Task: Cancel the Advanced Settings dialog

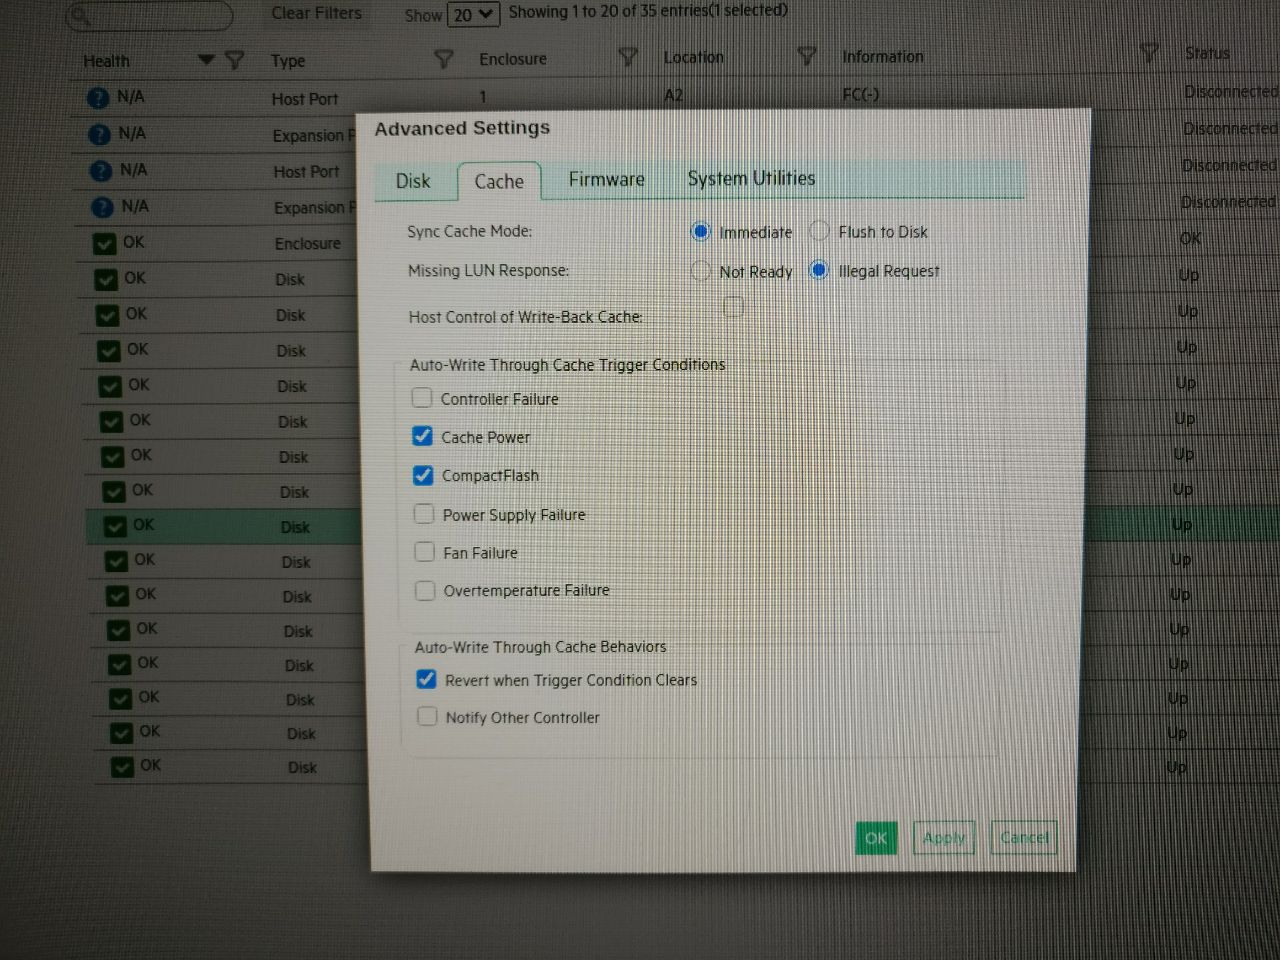Action: 1024,837
